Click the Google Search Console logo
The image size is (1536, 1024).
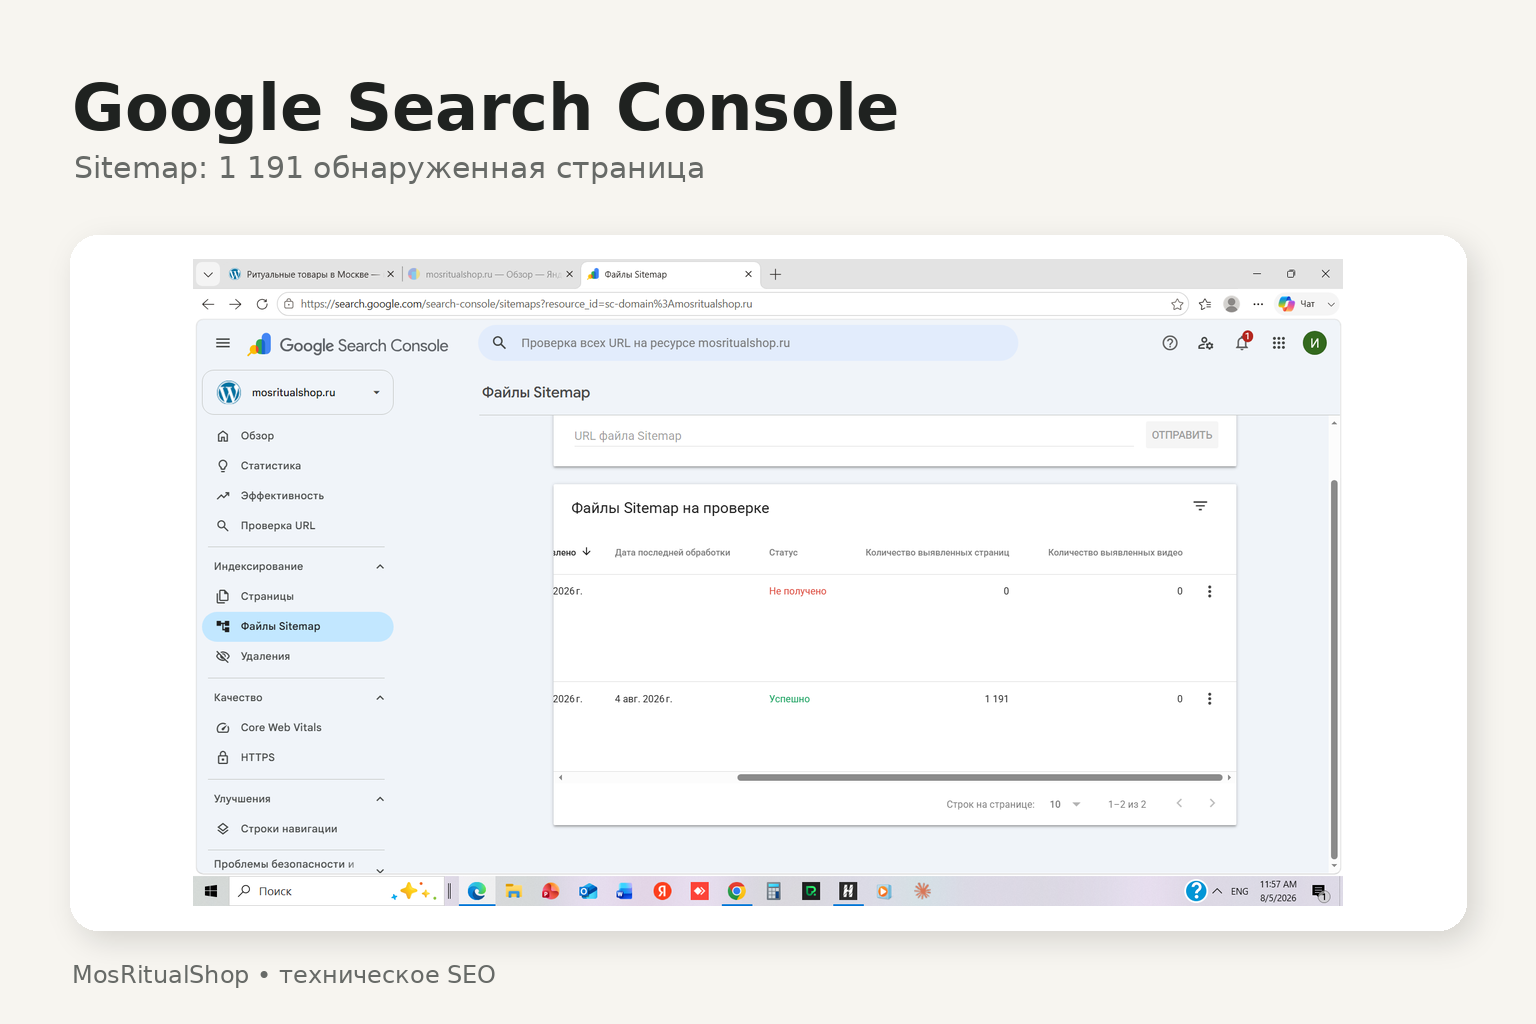pos(348,345)
